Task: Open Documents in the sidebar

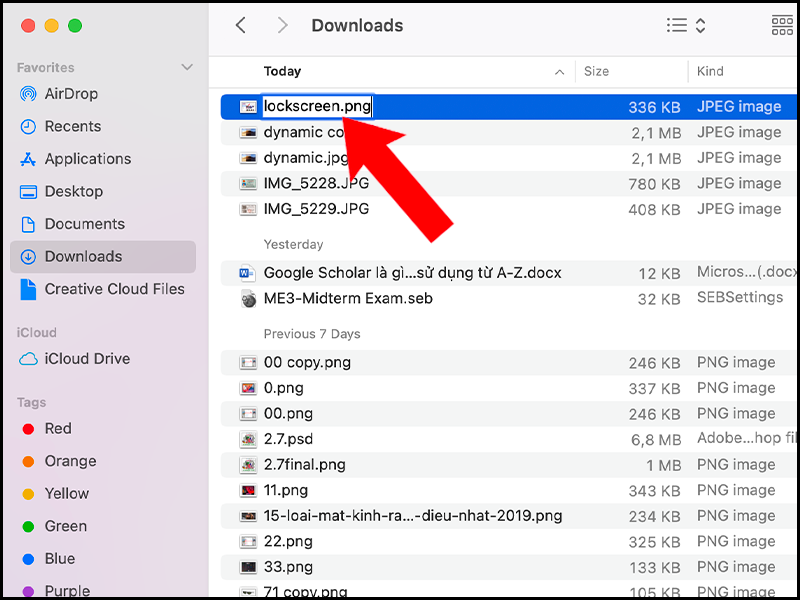Action: tap(84, 224)
